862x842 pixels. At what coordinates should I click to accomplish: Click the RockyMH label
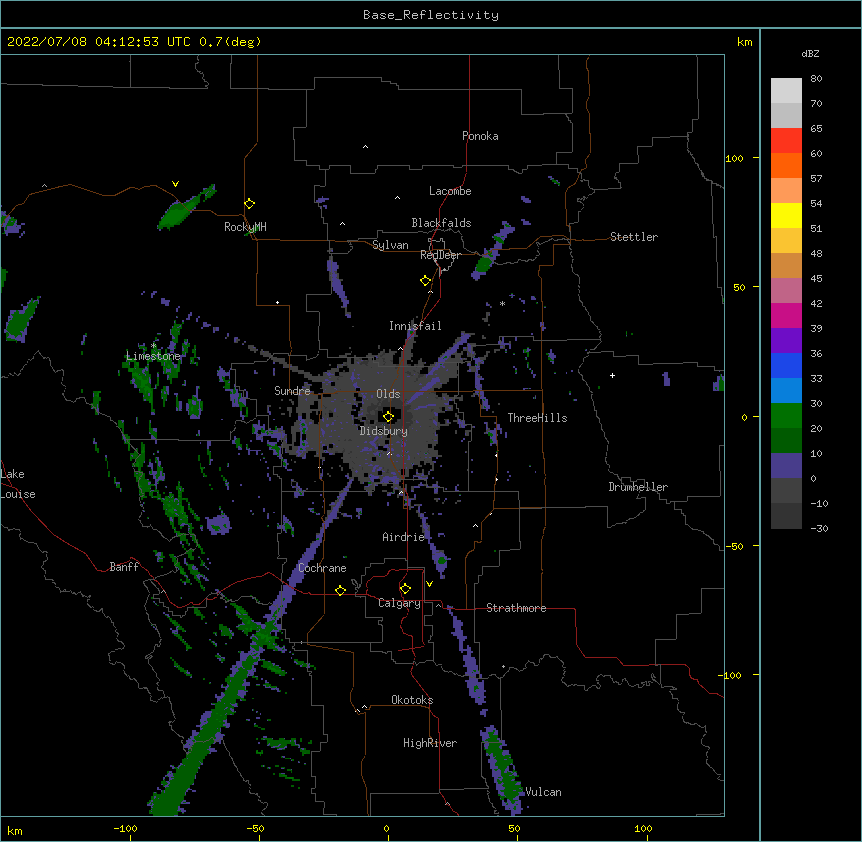click(x=245, y=227)
